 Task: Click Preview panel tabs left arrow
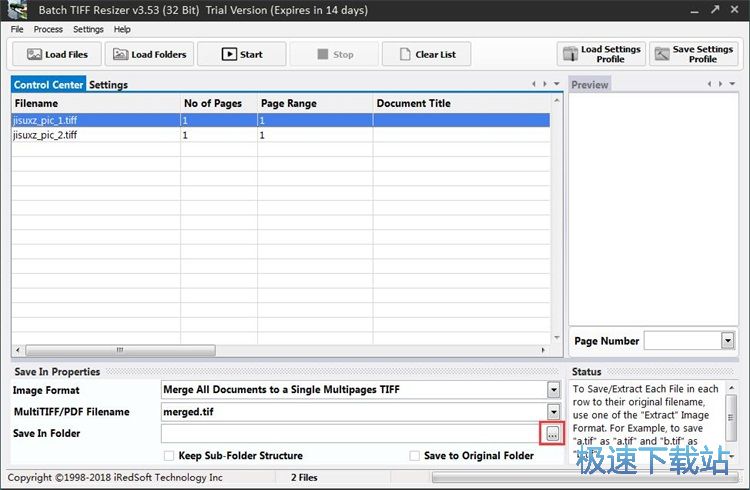(x=709, y=84)
